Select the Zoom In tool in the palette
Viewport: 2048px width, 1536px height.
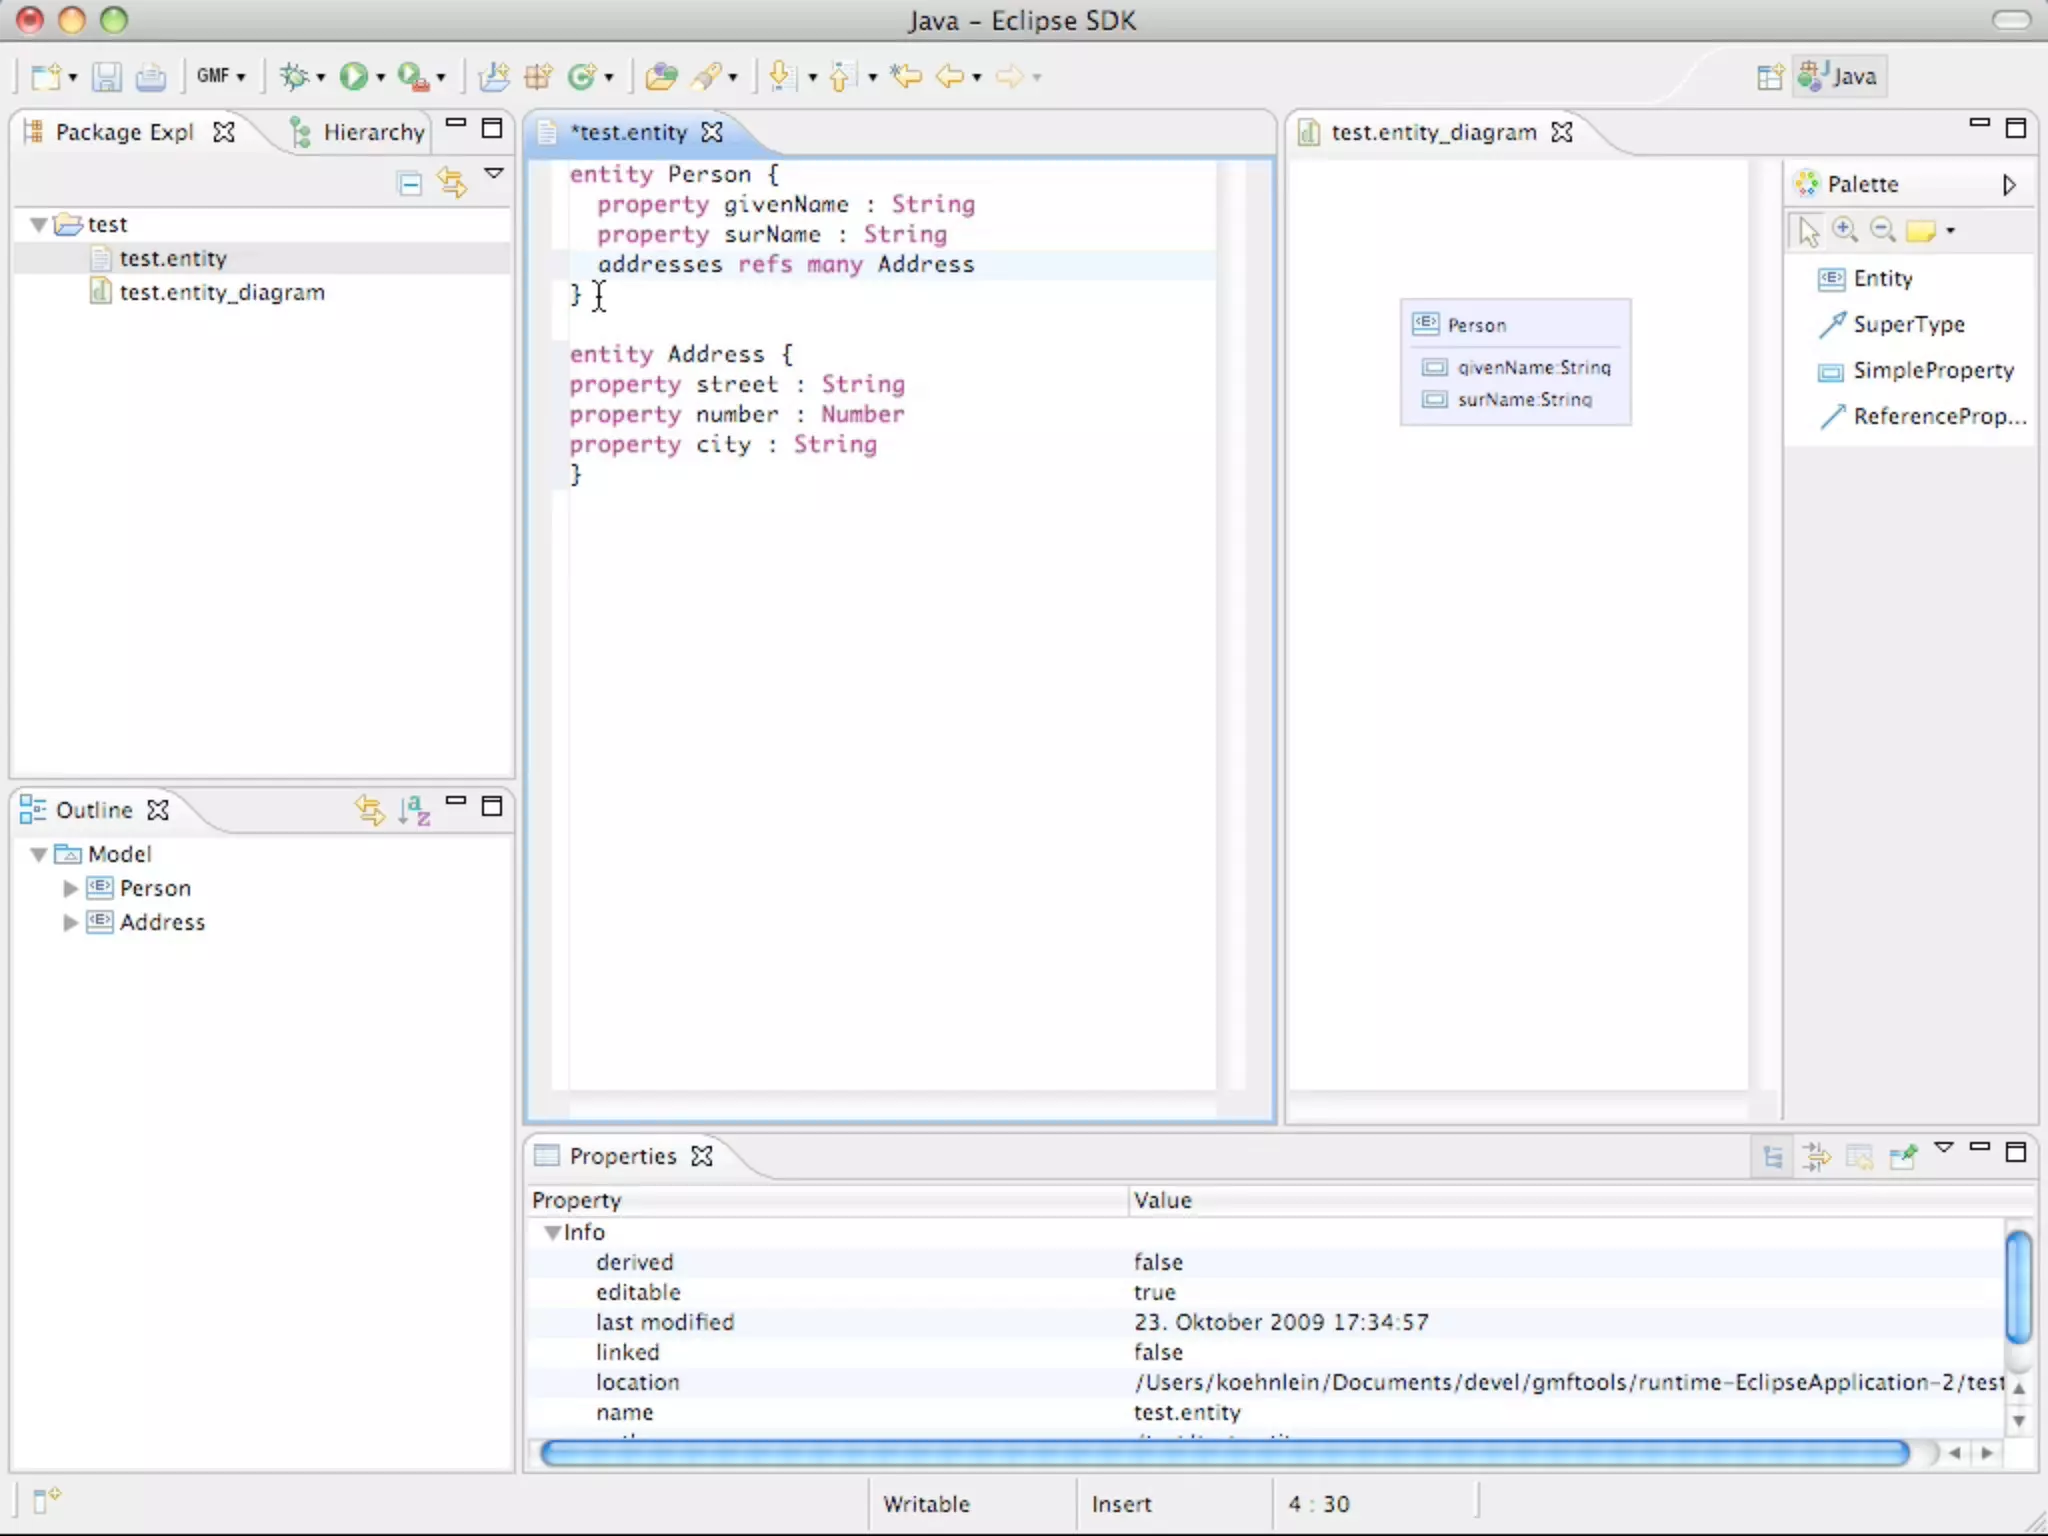(x=1845, y=231)
